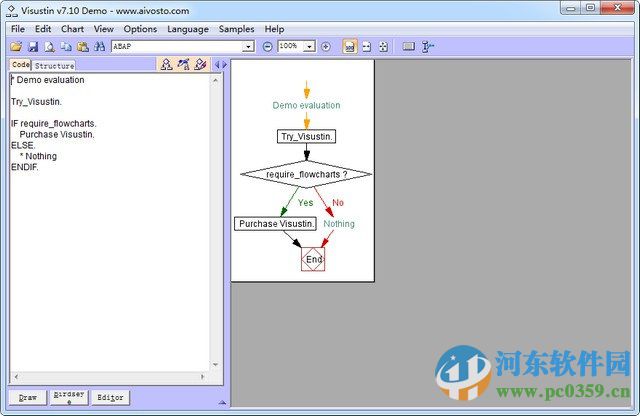Open find with the binoculars icon

100,47
